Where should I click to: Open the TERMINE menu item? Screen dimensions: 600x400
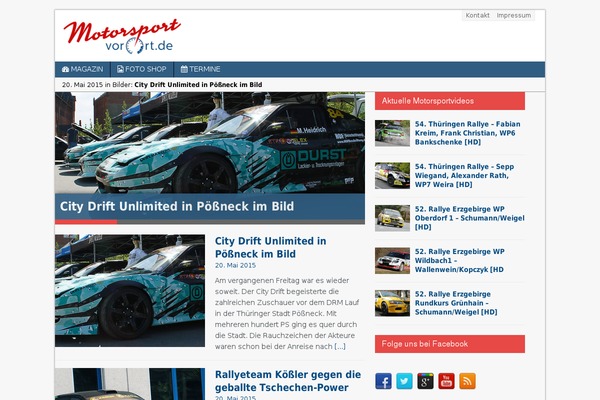click(201, 69)
